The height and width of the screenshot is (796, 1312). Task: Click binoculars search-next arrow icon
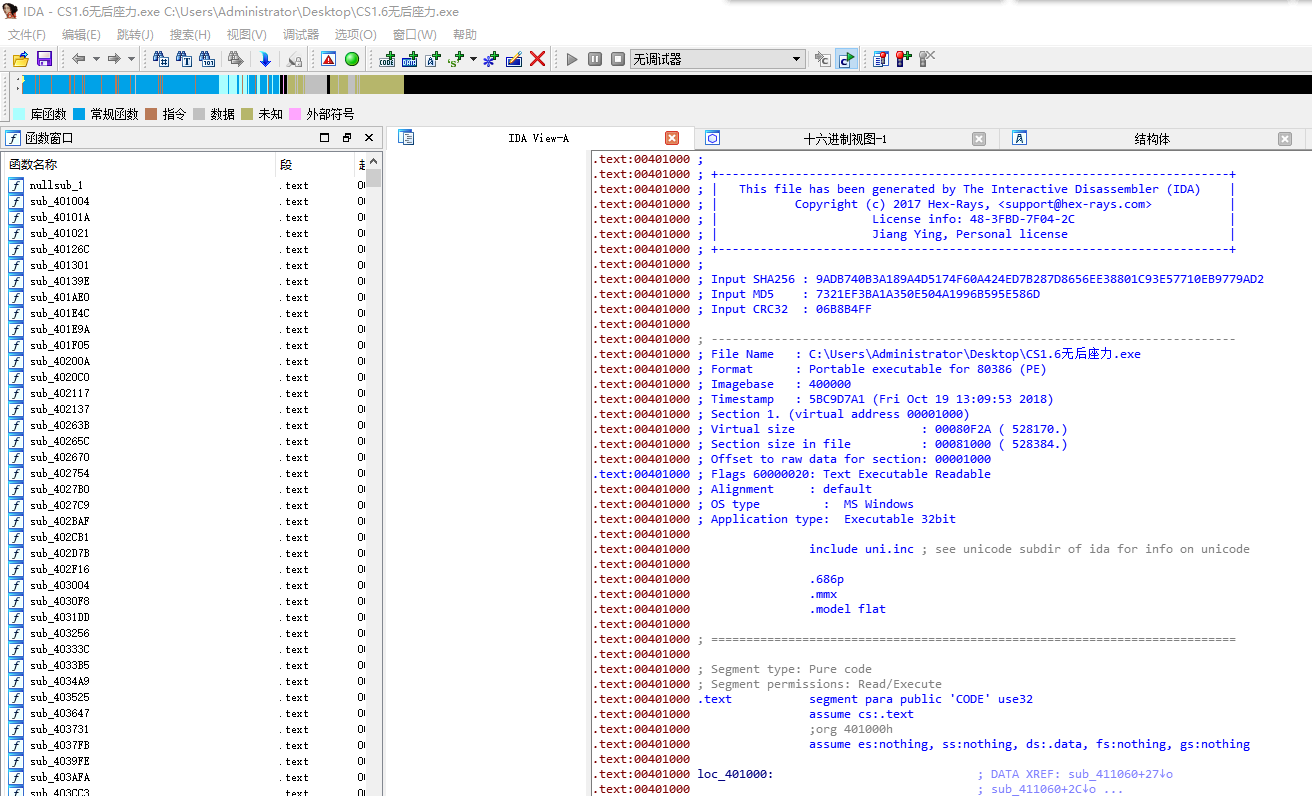[235, 59]
